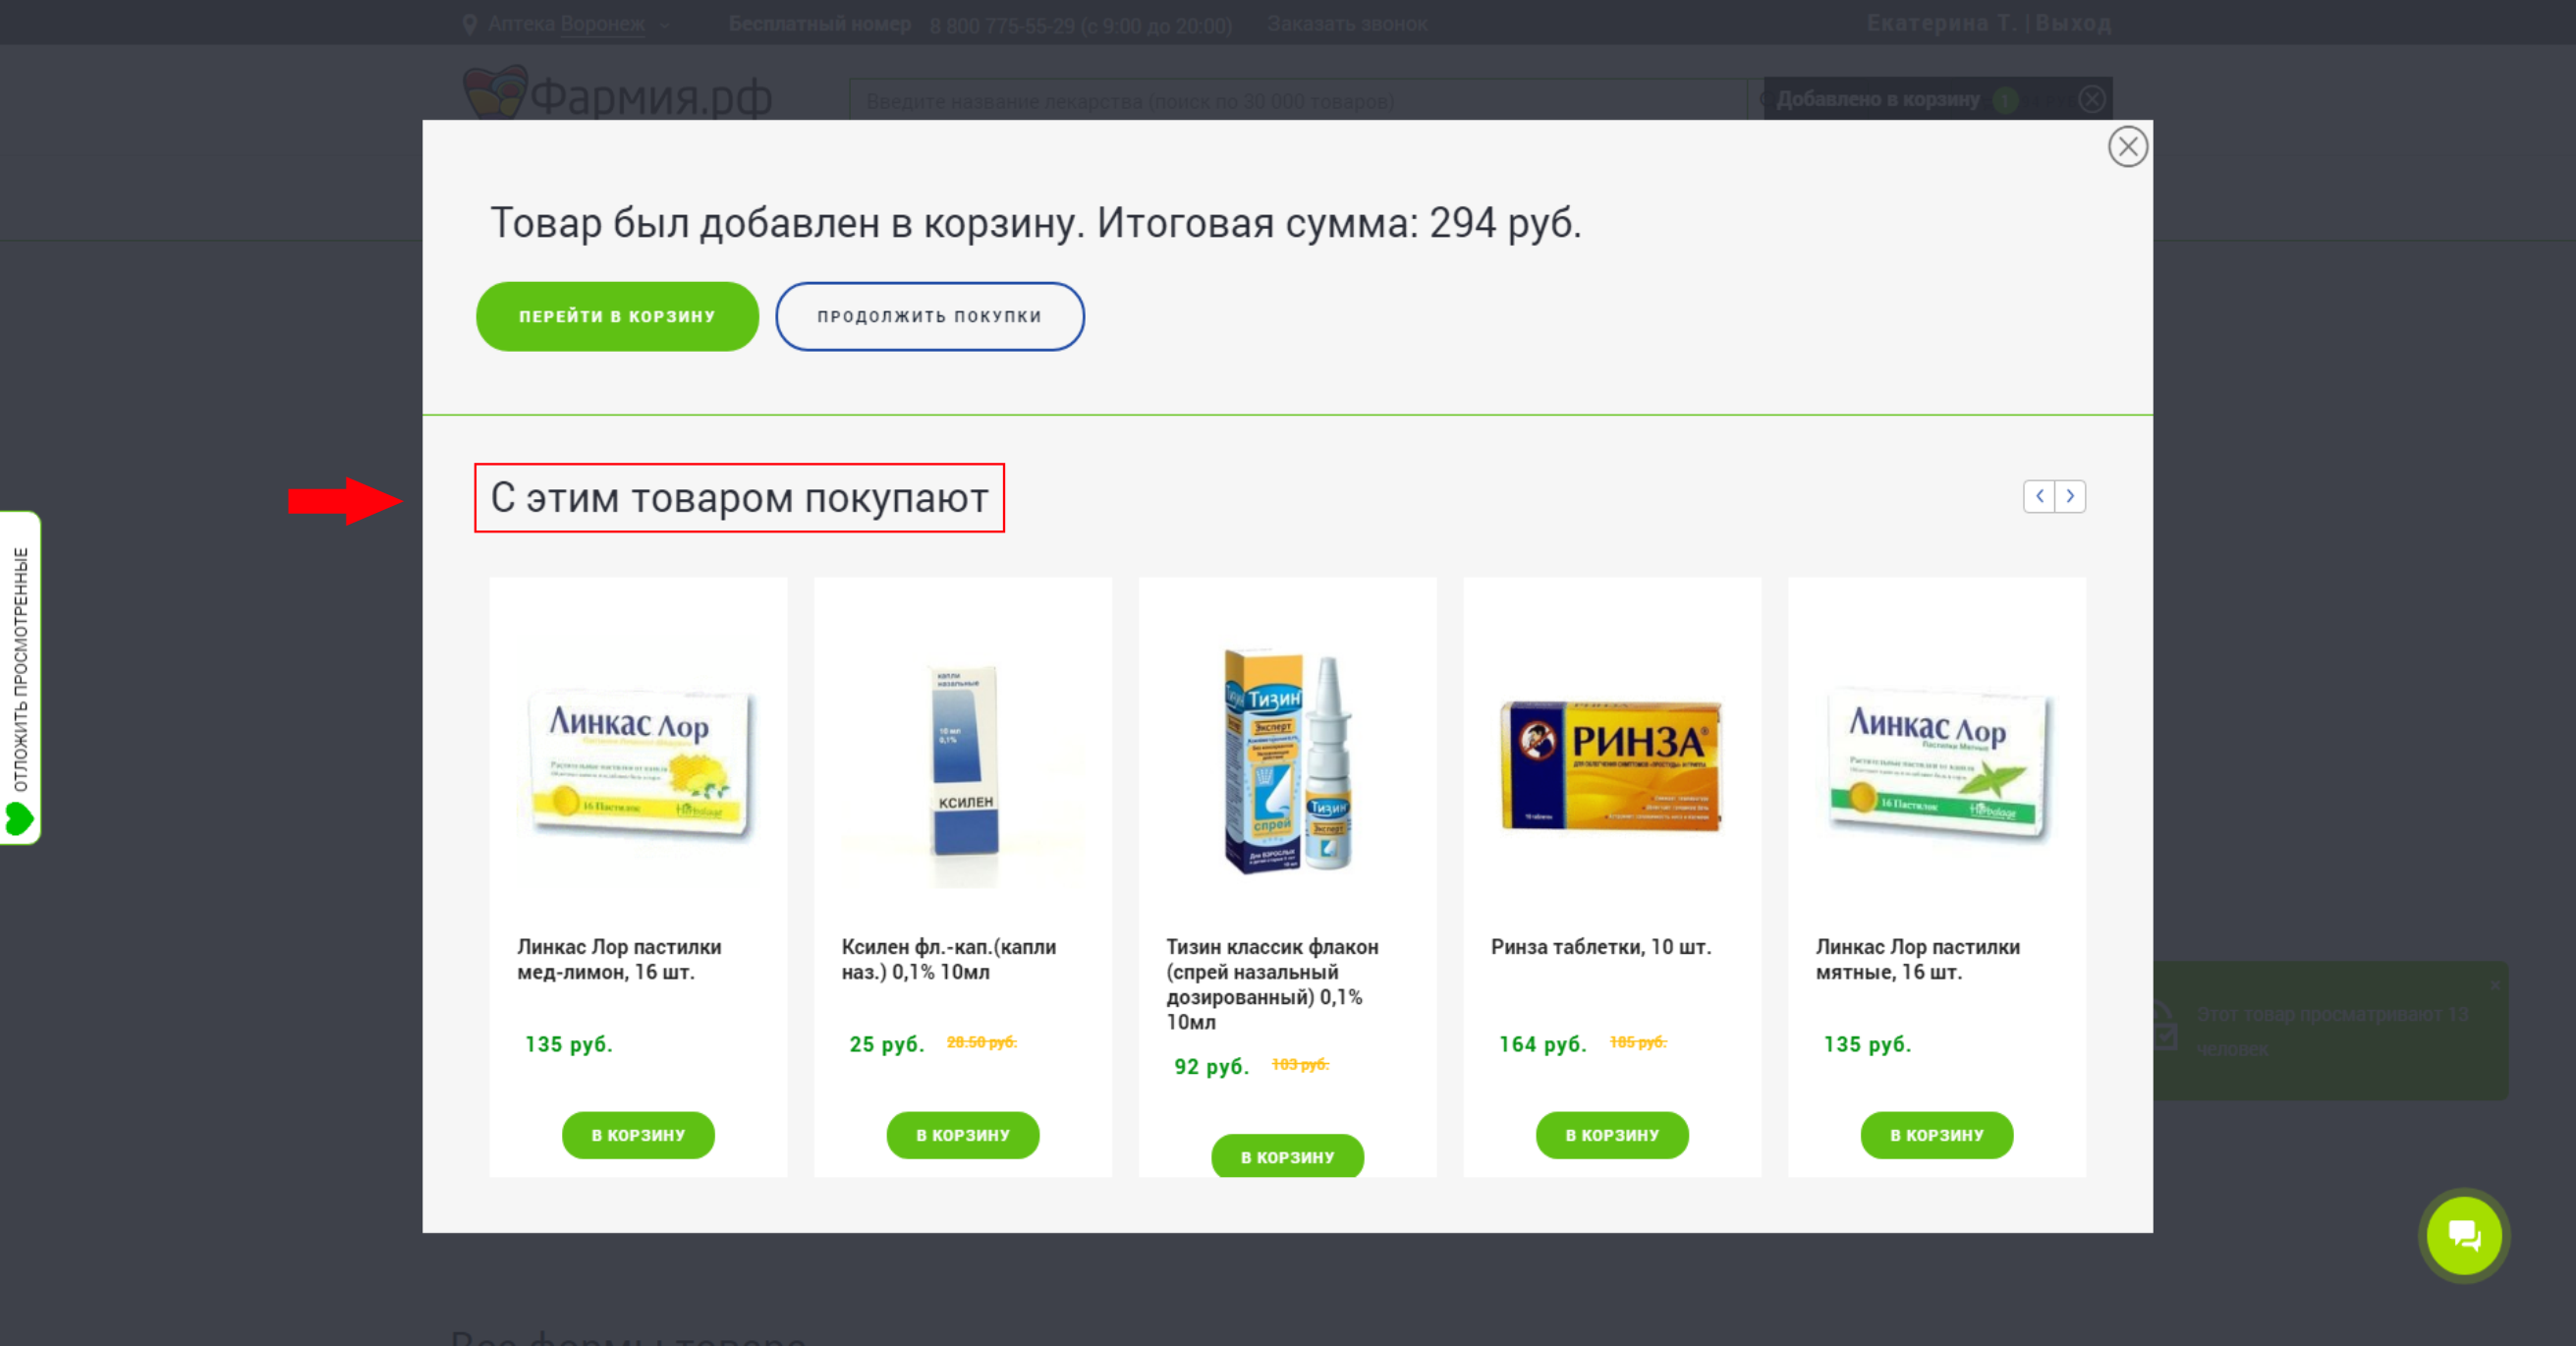
Task: Add Тизин классик спрей to cart
Action: coord(1287,1156)
